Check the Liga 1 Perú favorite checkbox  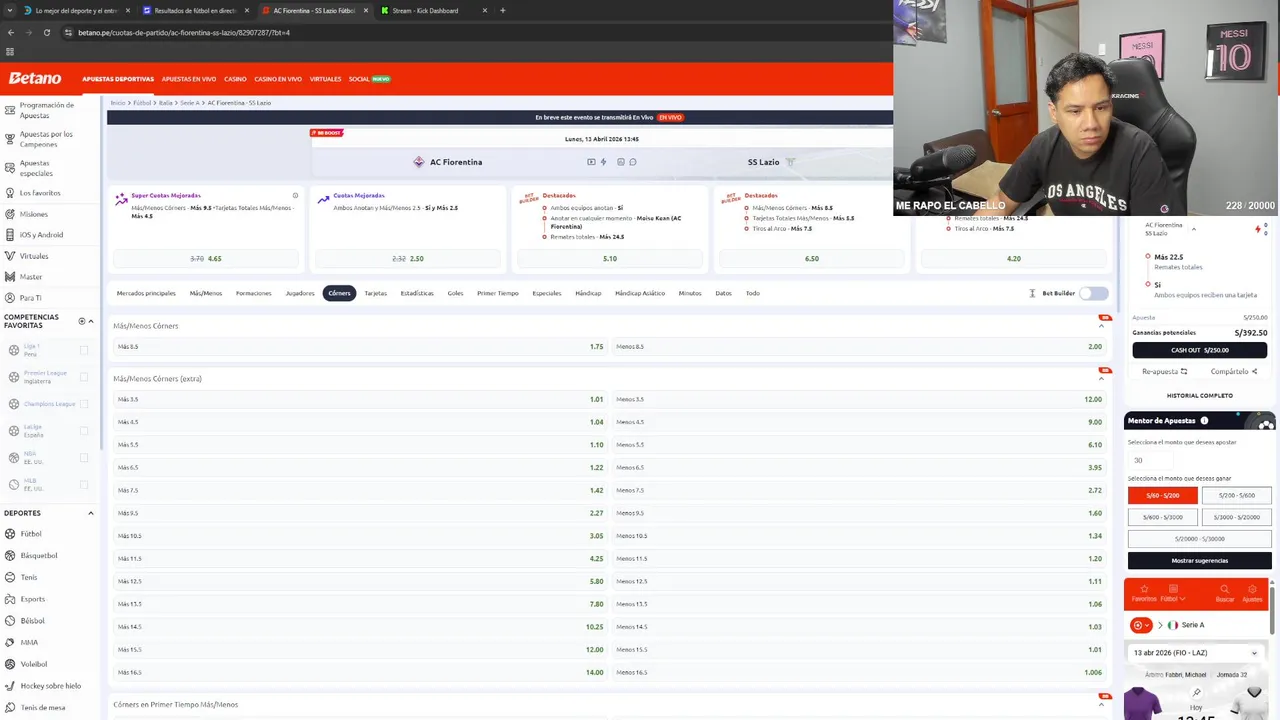[84, 350]
